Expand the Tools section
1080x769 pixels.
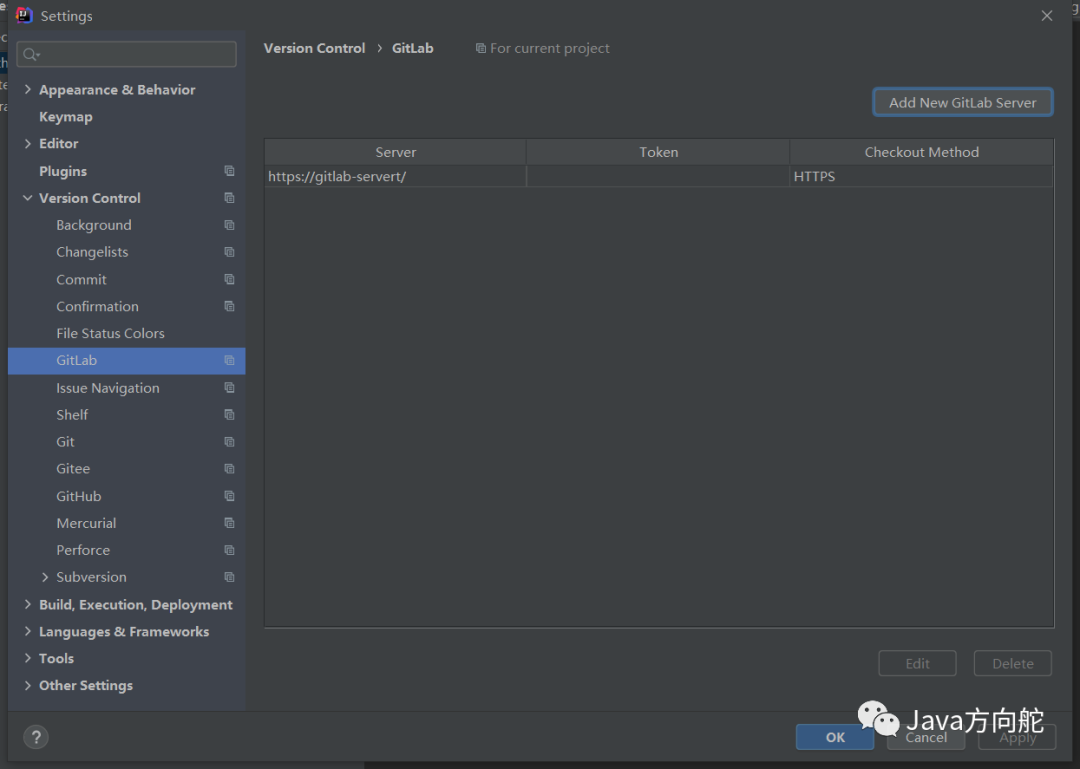pyautogui.click(x=28, y=658)
